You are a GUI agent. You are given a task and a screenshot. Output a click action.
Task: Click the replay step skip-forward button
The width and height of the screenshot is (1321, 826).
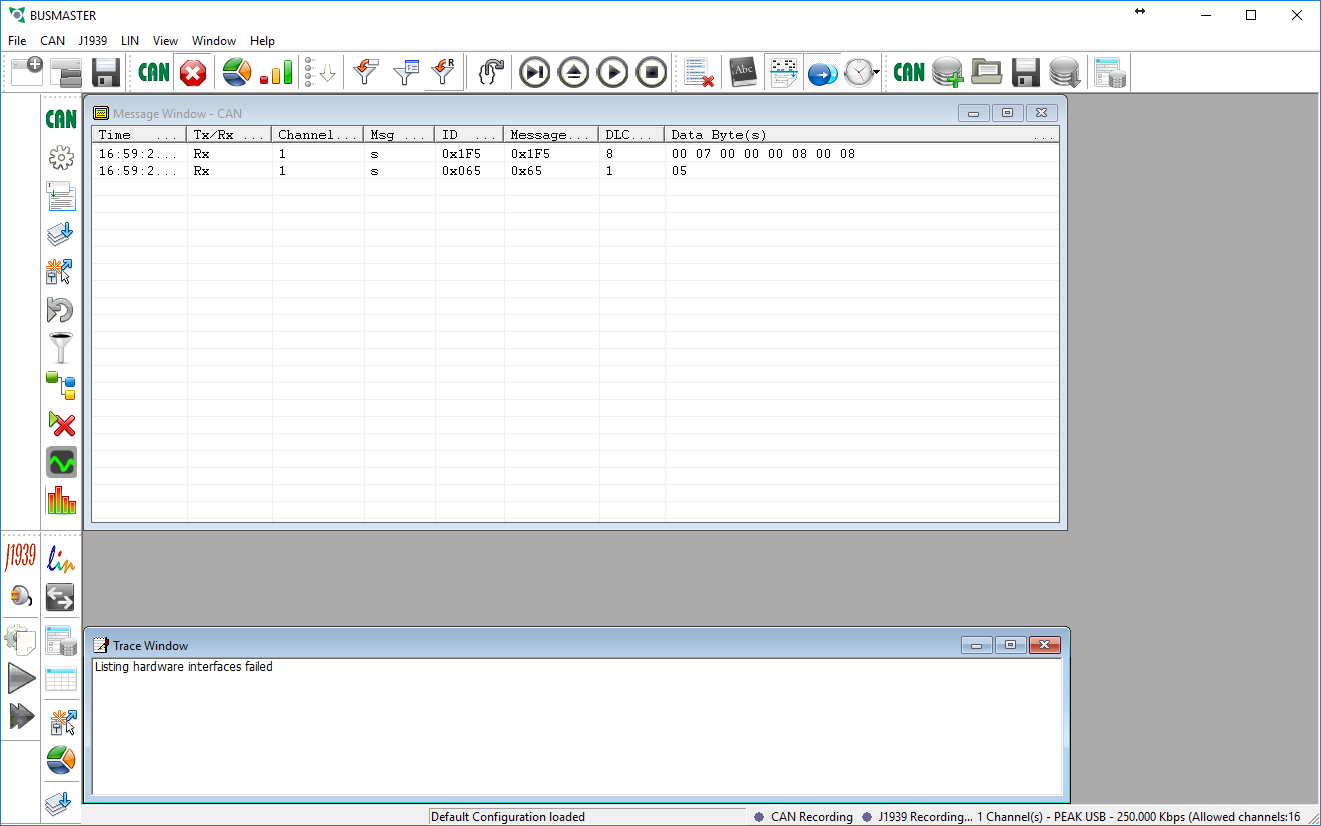click(x=535, y=72)
